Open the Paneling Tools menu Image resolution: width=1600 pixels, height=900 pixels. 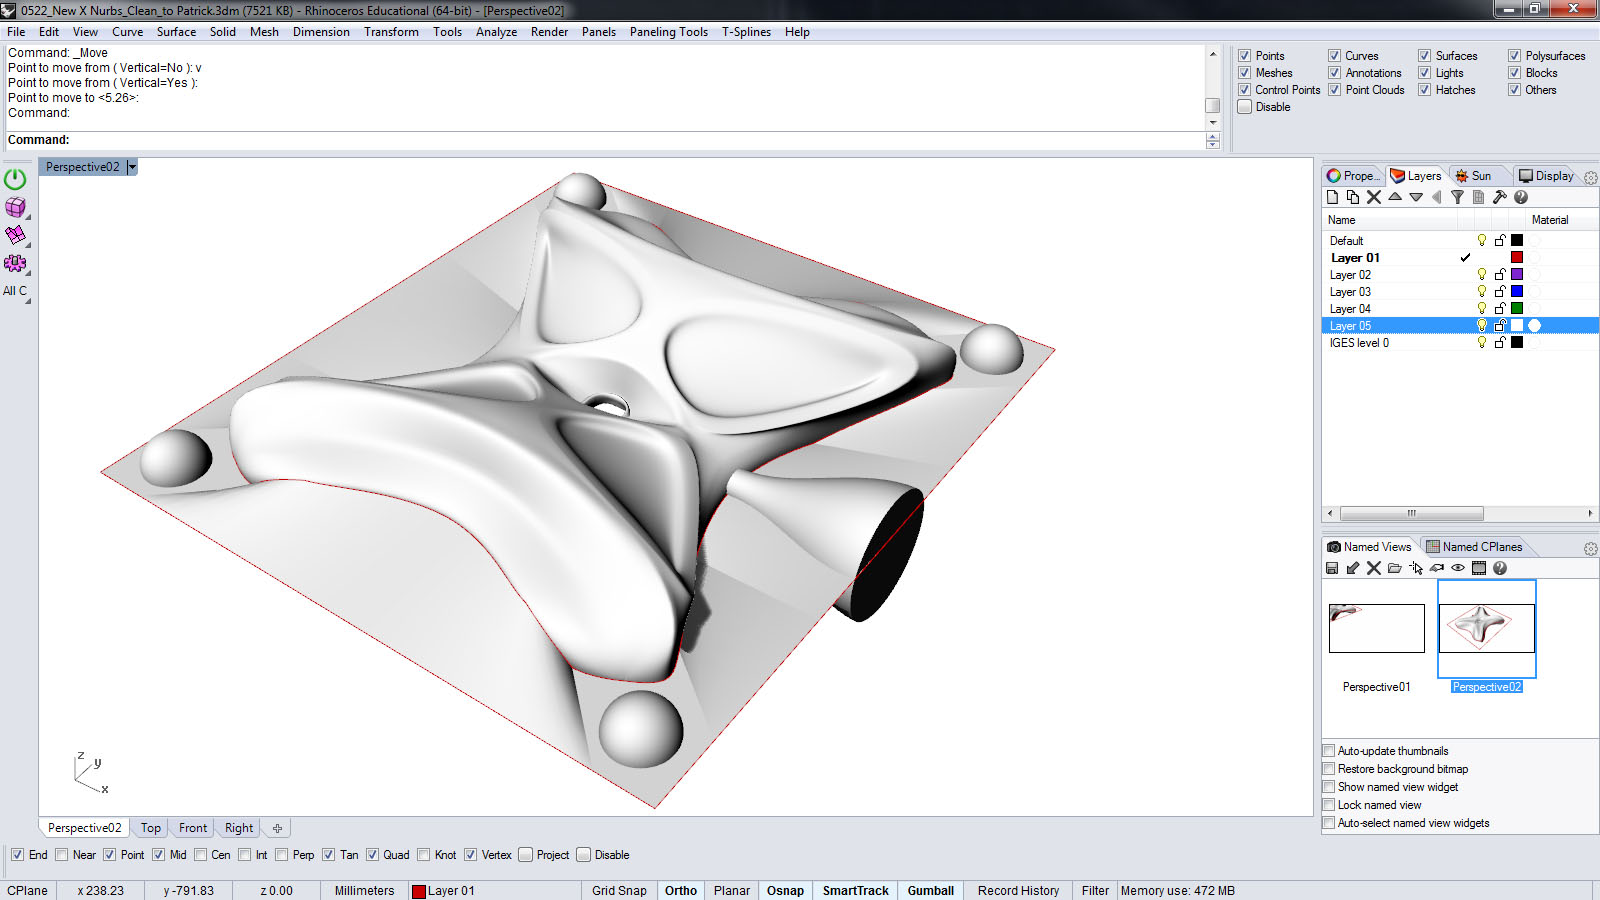tap(669, 32)
